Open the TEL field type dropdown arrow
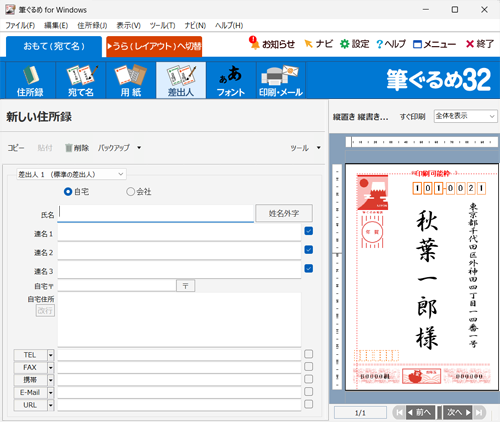This screenshot has width=500, height=422. (x=51, y=355)
